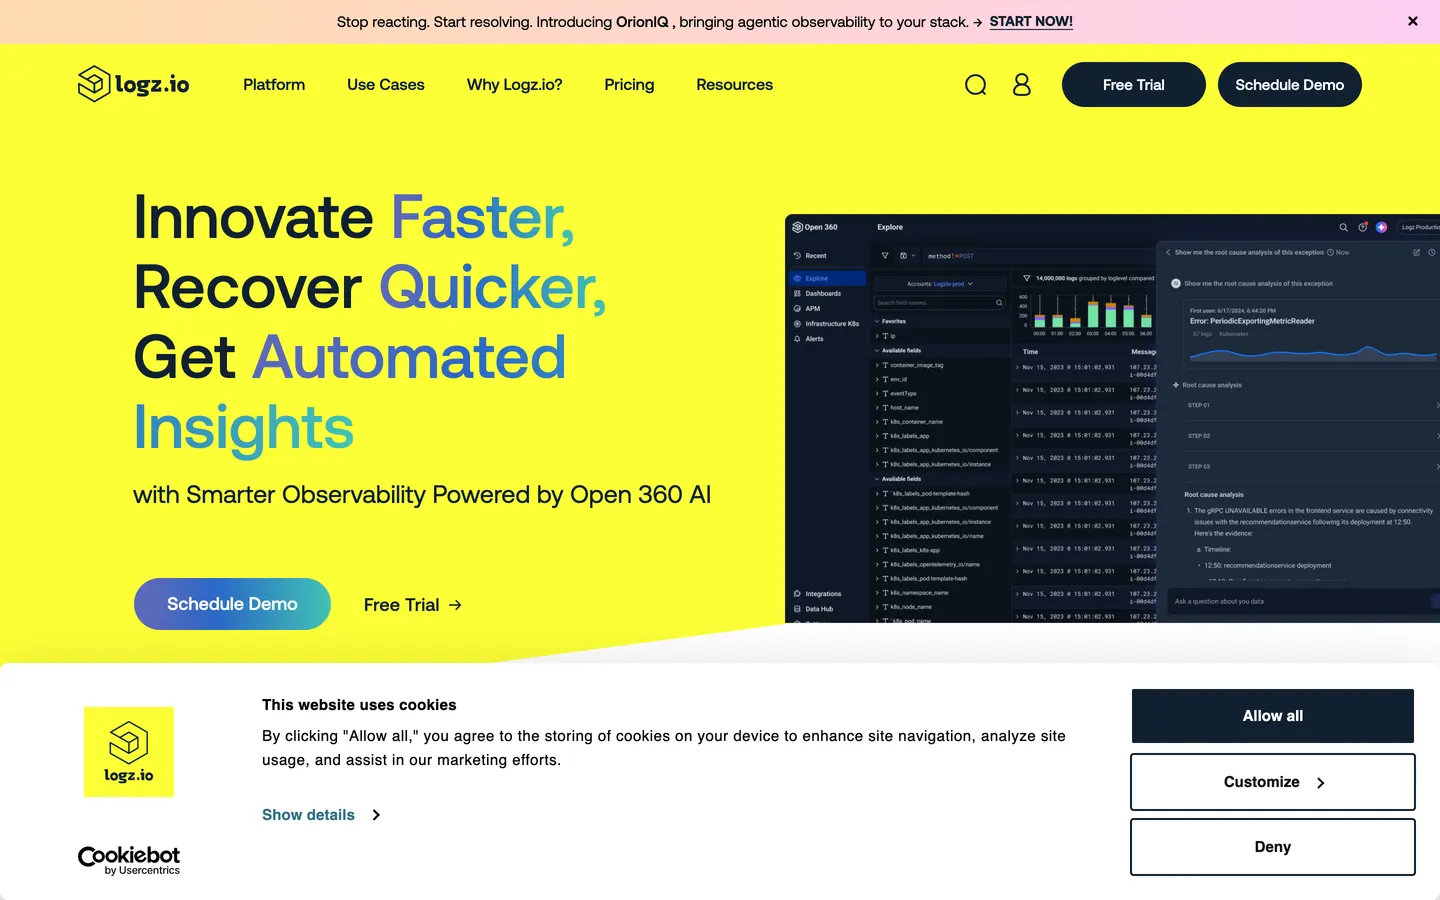Open site search via the magnifier icon
The height and width of the screenshot is (900, 1440).
tap(976, 85)
